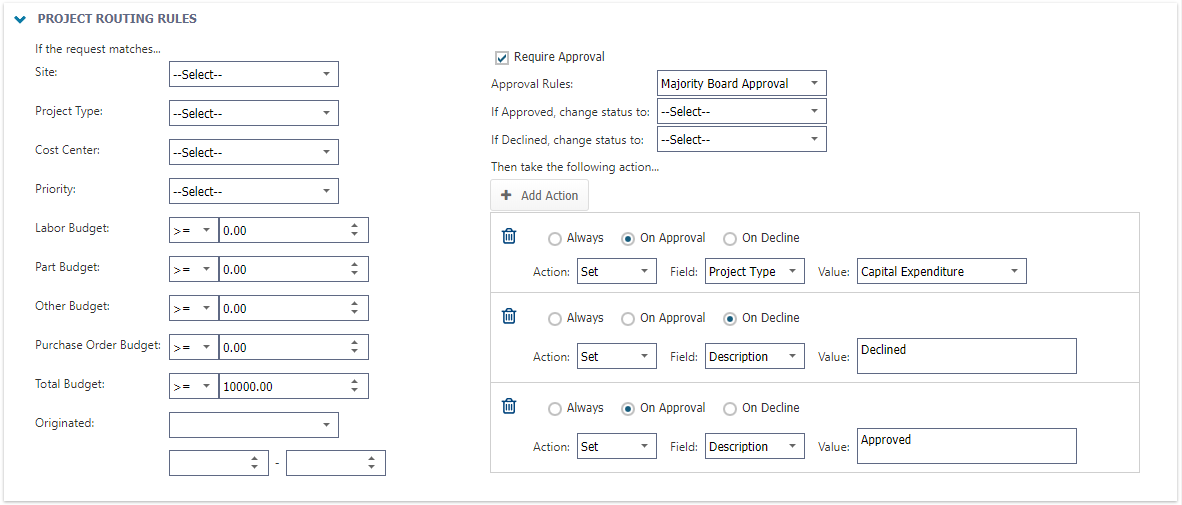This screenshot has width=1182, height=505.
Task: Open Total Budget comparison operator dropdown
Action: pyautogui.click(x=194, y=386)
